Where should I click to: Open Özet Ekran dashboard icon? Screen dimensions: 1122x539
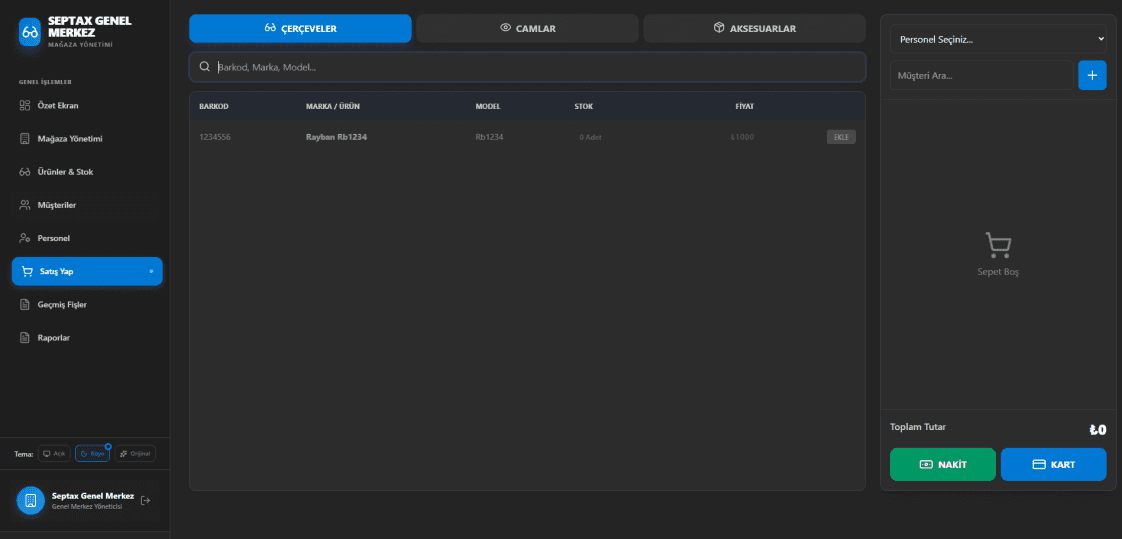pyautogui.click(x=24, y=106)
